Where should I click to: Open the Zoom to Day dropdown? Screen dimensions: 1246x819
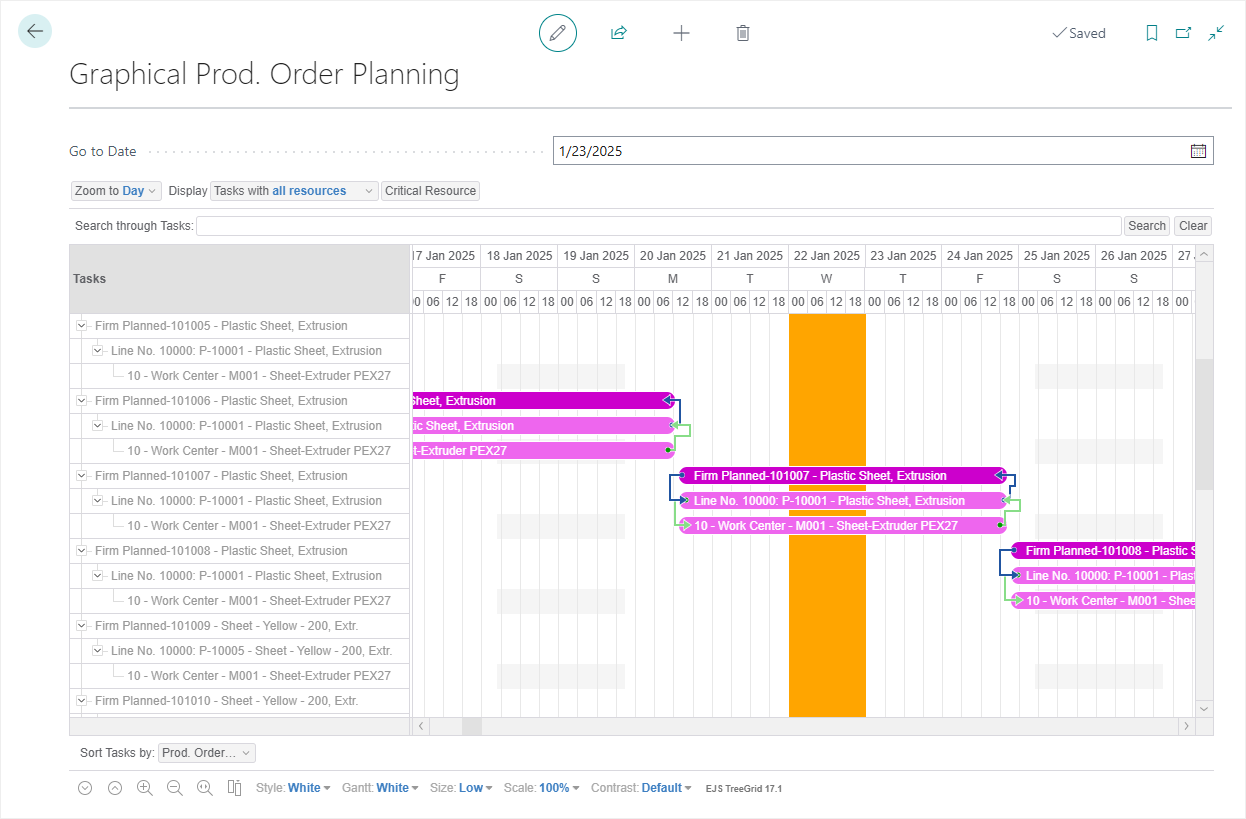tap(116, 191)
